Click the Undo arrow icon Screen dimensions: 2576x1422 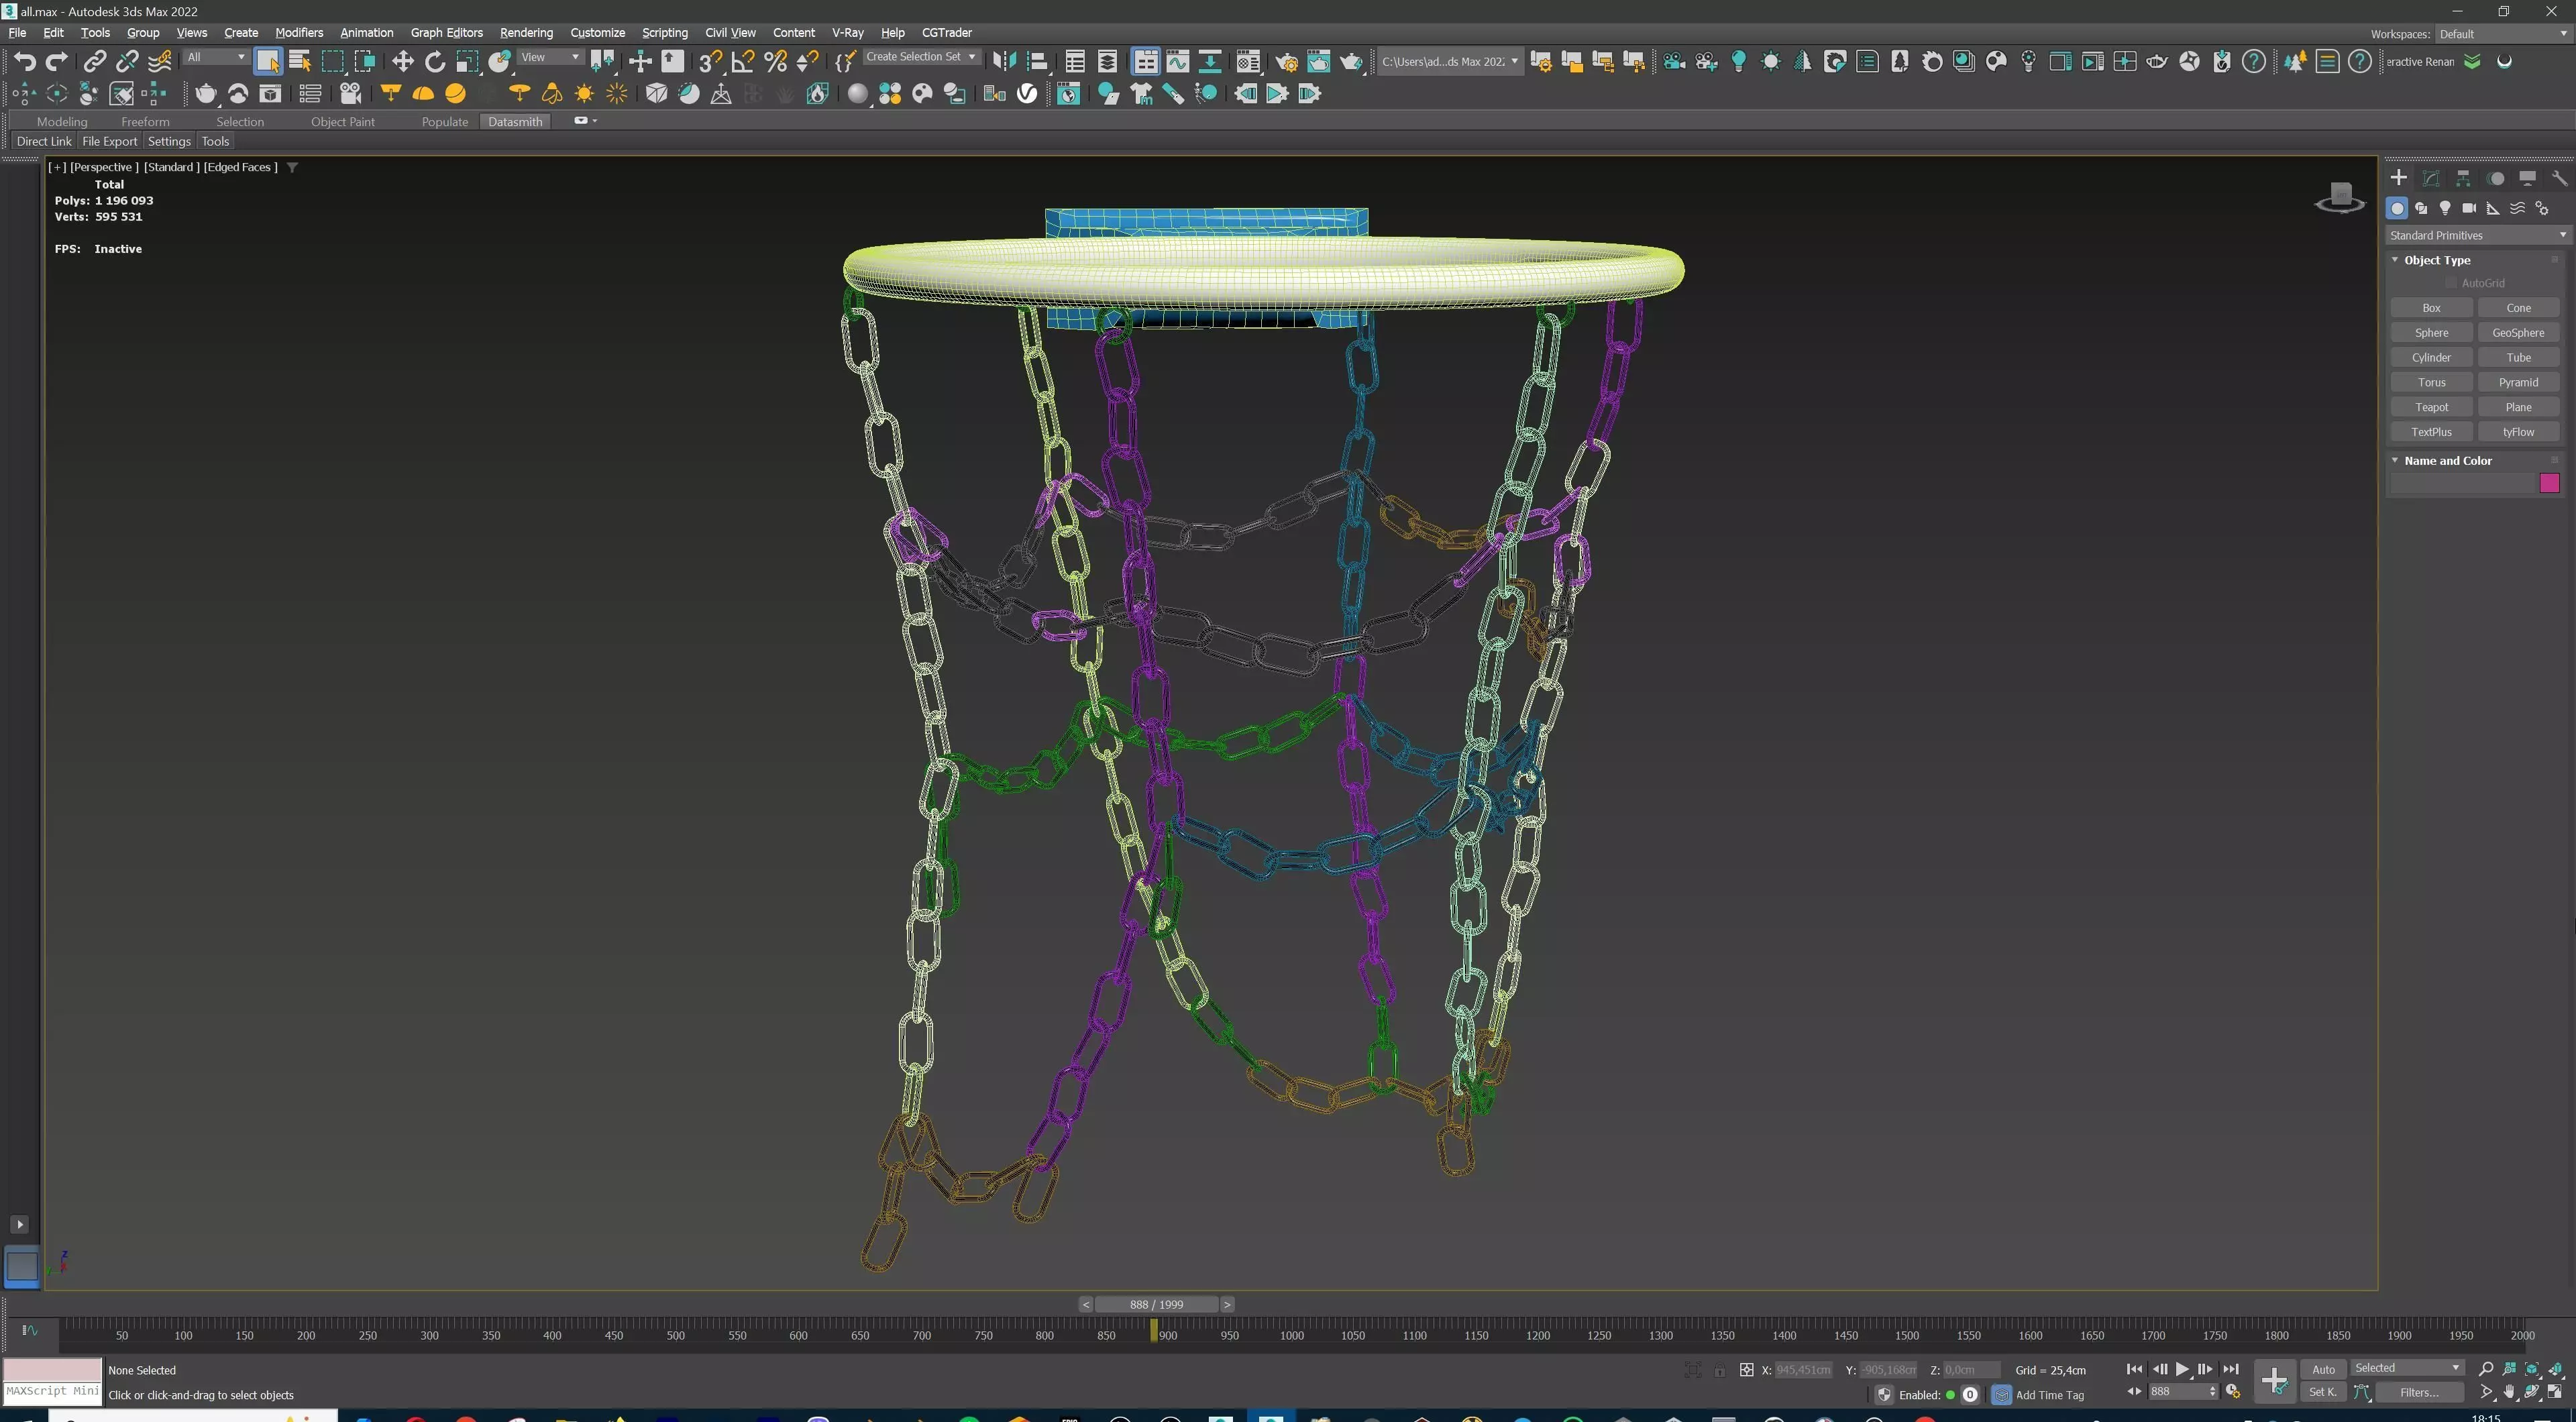point(24,62)
